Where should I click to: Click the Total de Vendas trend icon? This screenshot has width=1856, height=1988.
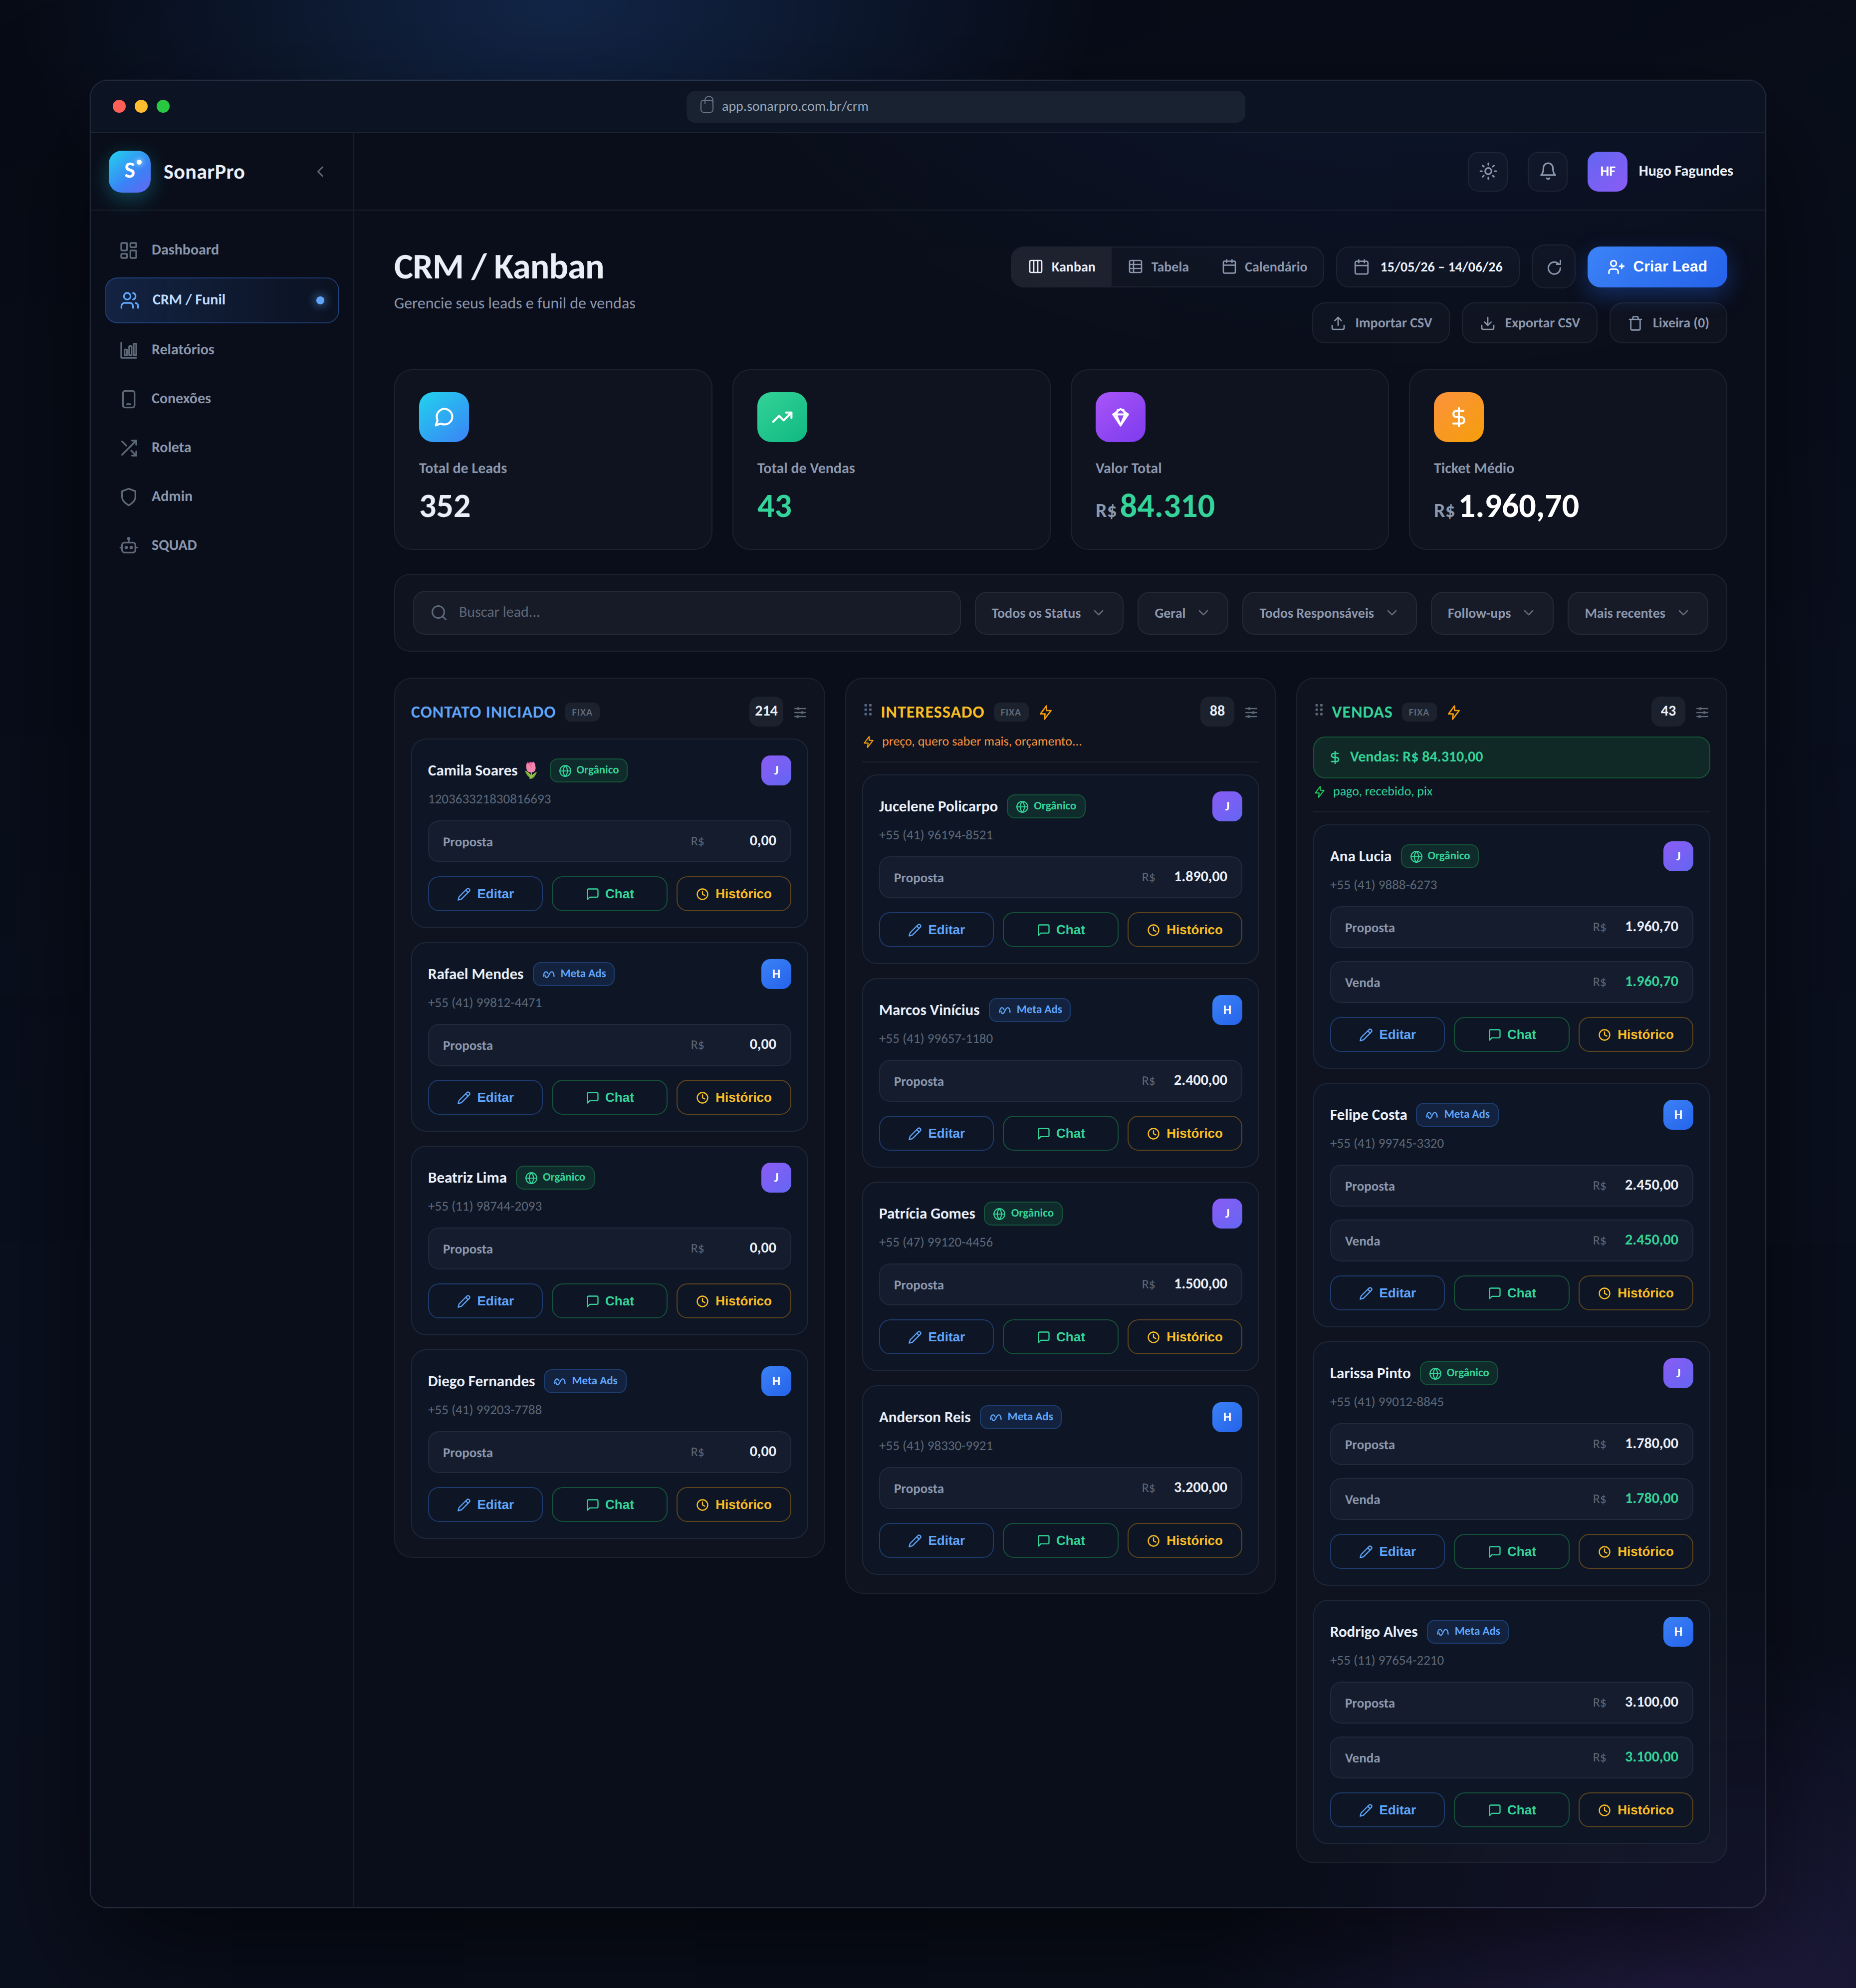[x=782, y=417]
